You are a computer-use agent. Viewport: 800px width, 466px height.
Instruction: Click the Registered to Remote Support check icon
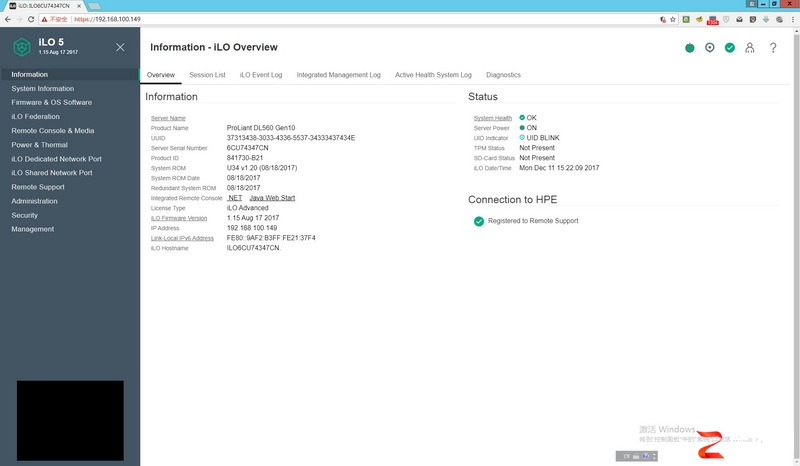(479, 221)
